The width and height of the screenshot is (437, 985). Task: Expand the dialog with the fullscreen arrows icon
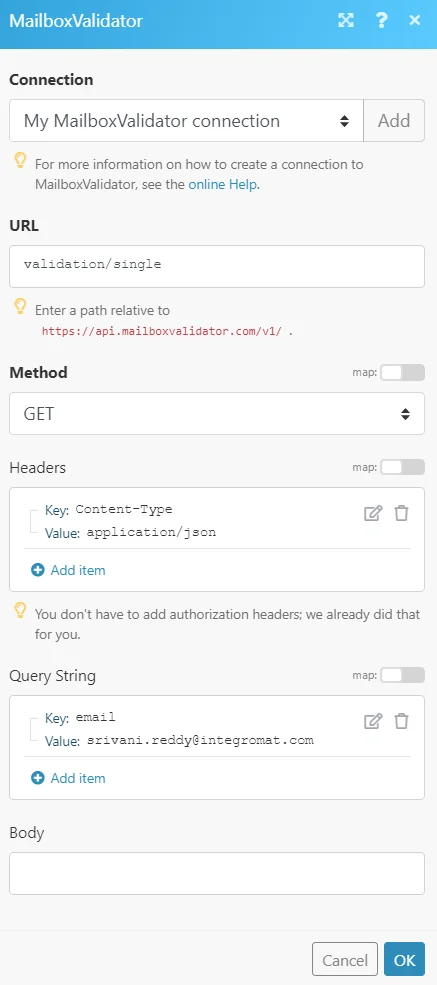point(345,21)
